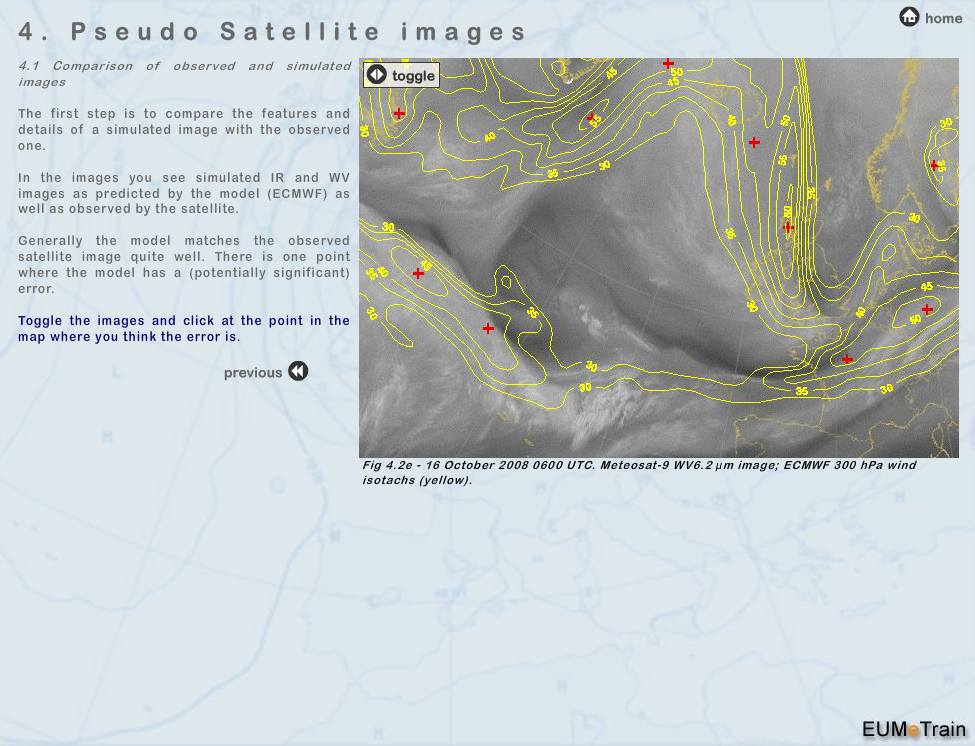This screenshot has width=975, height=746.
Task: Click red cross on upper-left 55 isotach label
Action: 592,118
